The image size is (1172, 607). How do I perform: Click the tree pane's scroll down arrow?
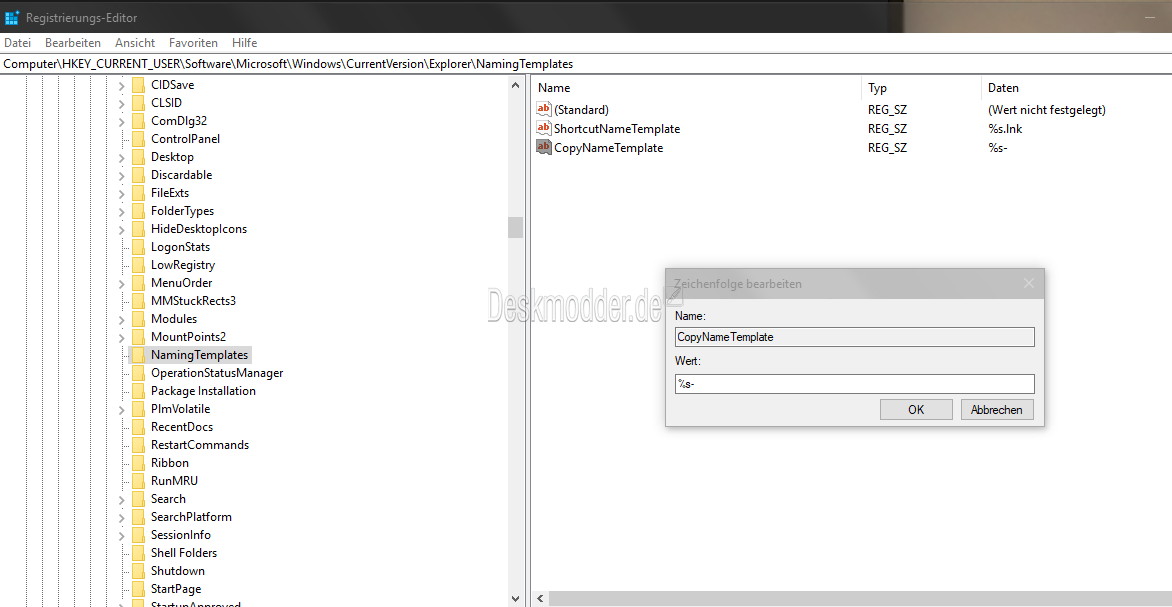coord(515,599)
